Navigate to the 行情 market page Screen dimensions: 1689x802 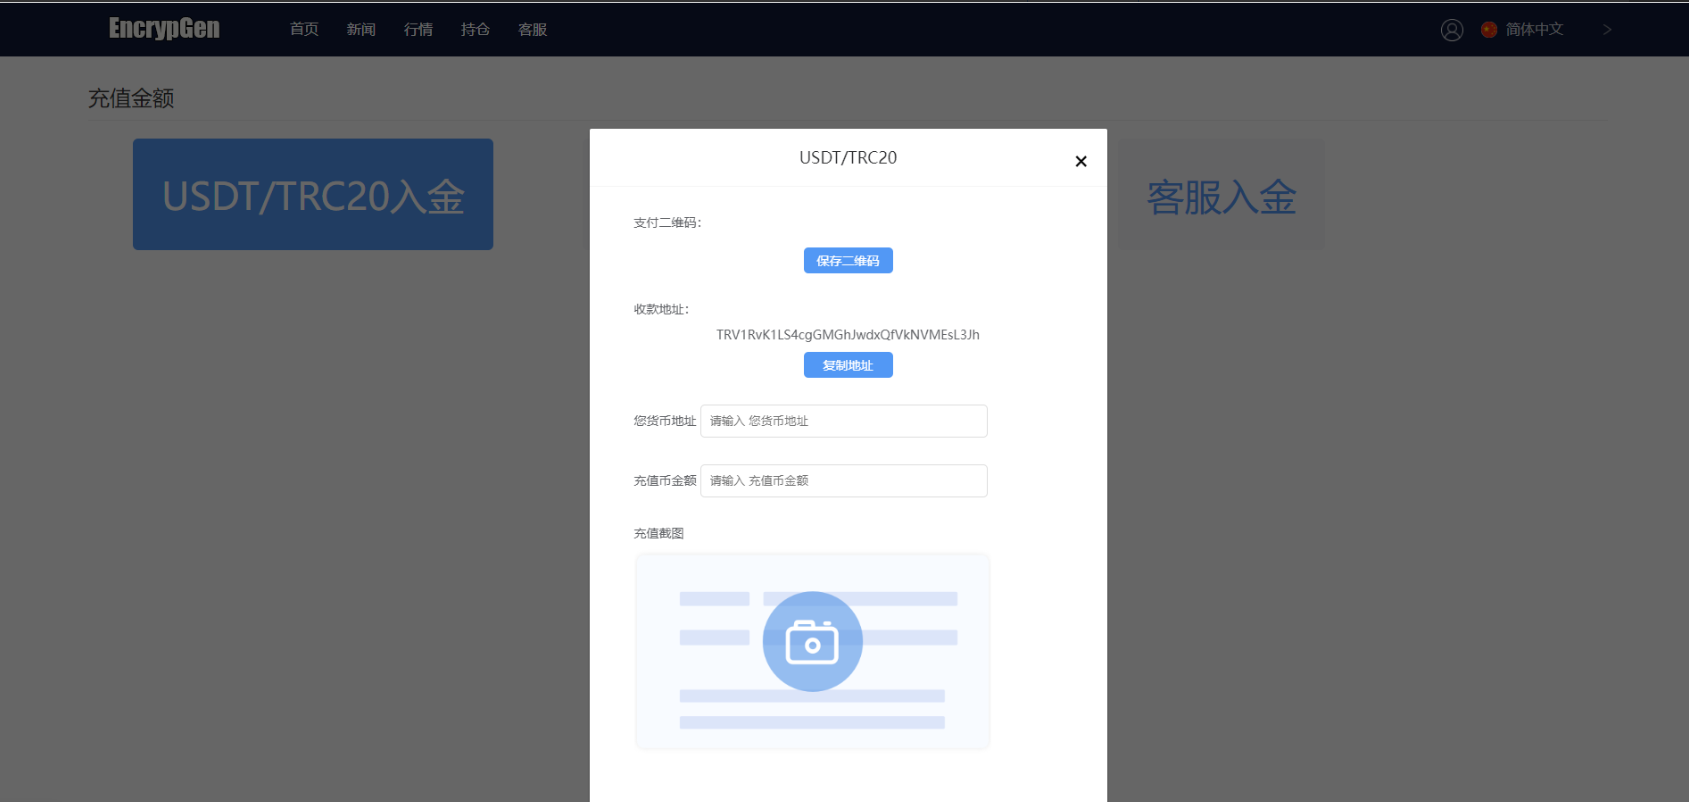coord(418,30)
